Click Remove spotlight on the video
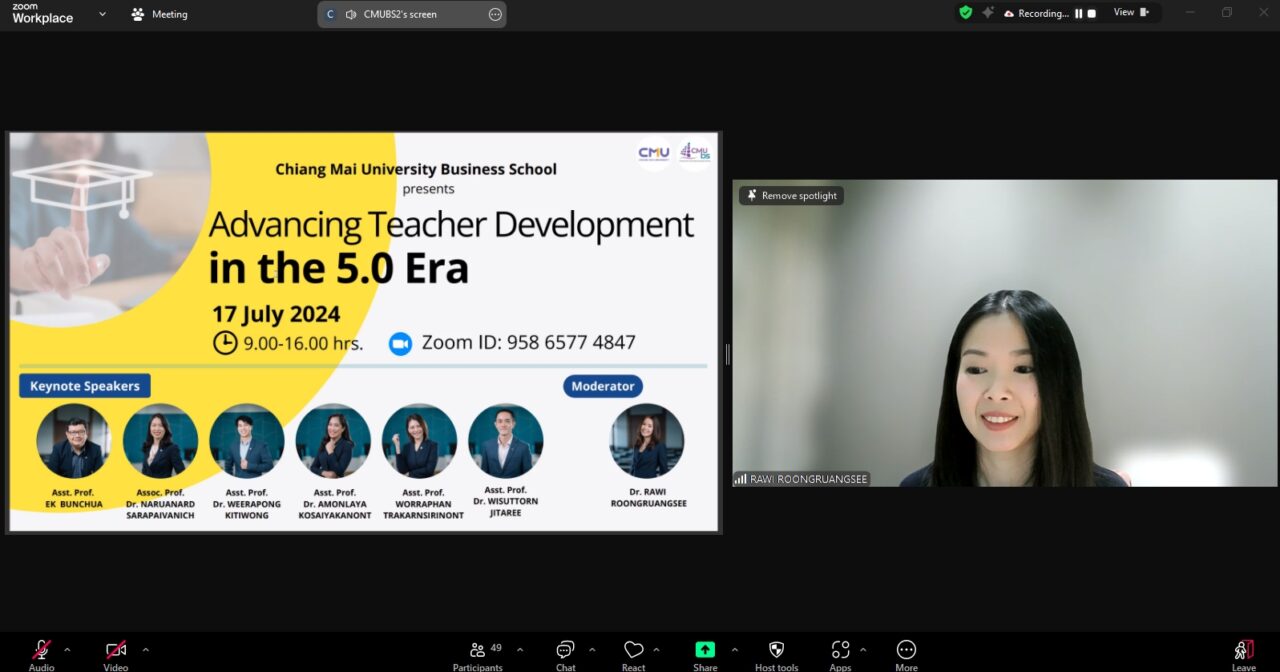Screen dimensions: 1280x672 click(791, 196)
